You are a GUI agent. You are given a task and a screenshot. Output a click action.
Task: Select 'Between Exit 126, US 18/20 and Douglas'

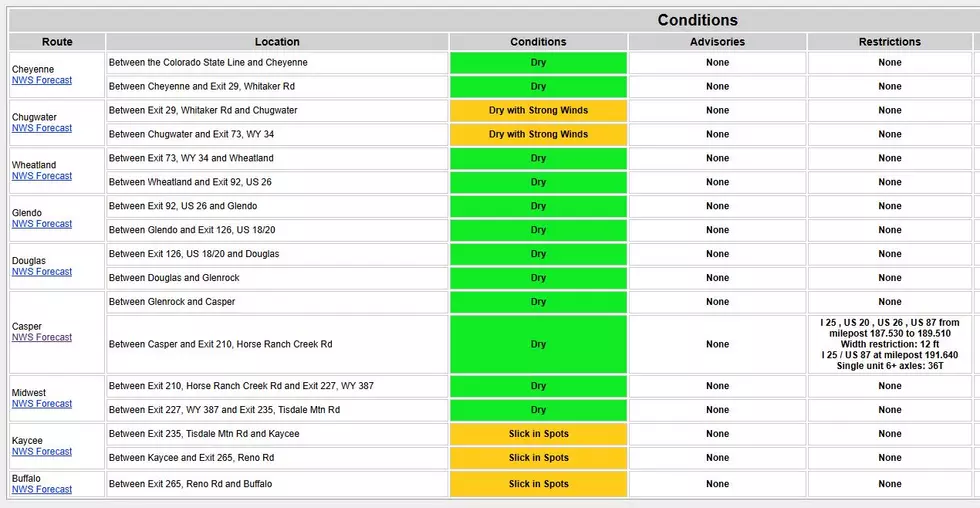pyautogui.click(x=194, y=254)
